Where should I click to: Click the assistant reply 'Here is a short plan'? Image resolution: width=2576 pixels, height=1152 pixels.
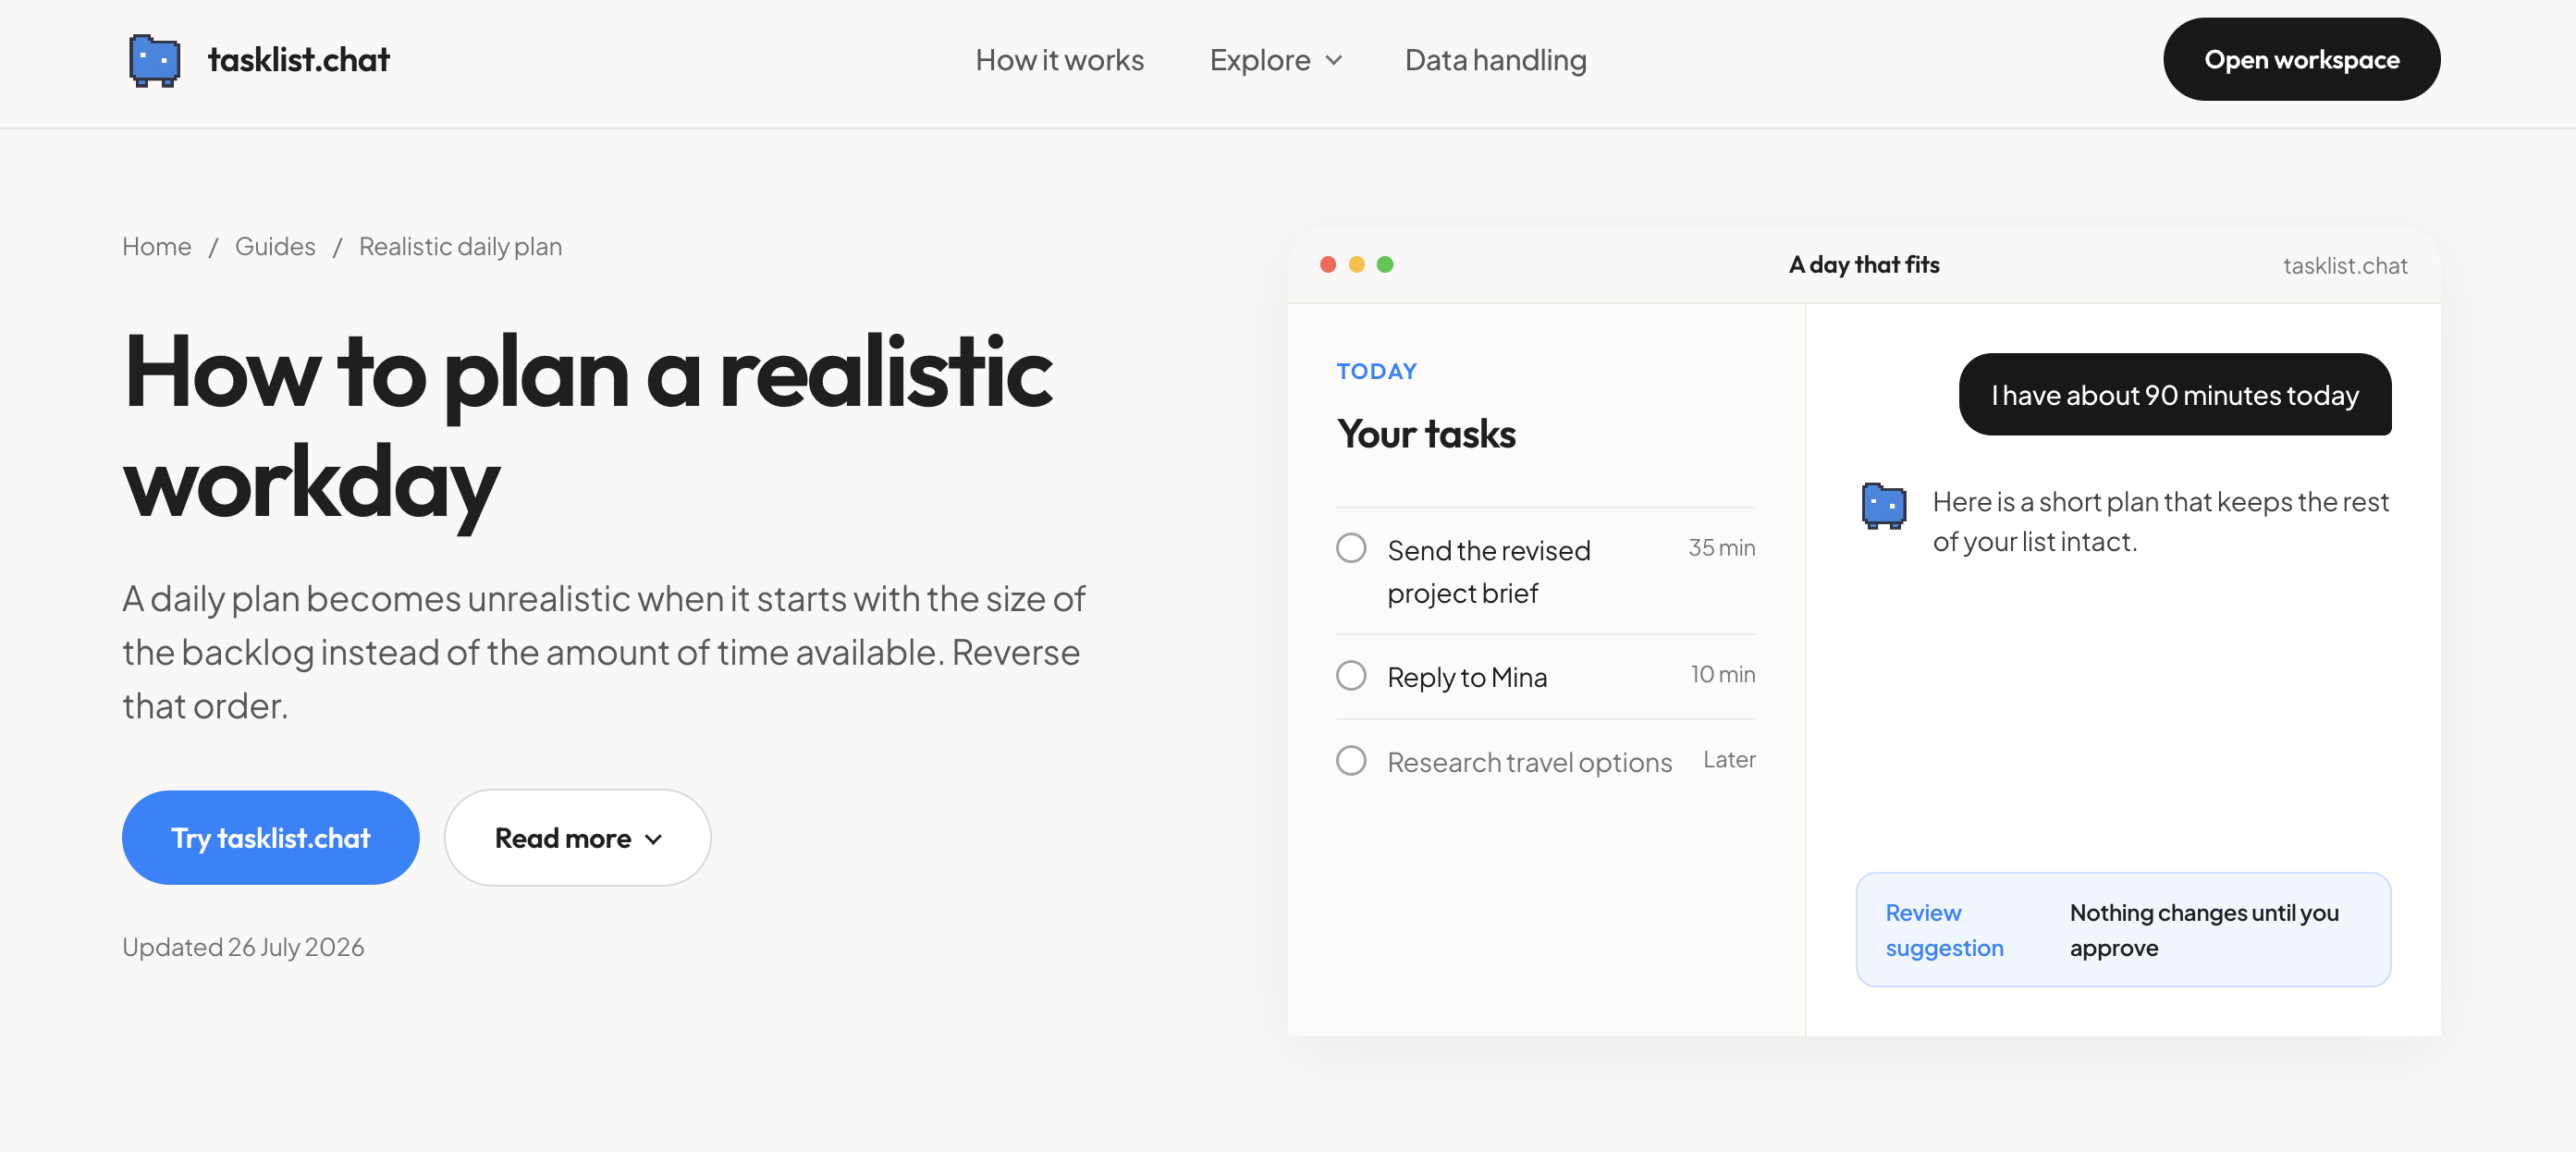click(x=2160, y=521)
